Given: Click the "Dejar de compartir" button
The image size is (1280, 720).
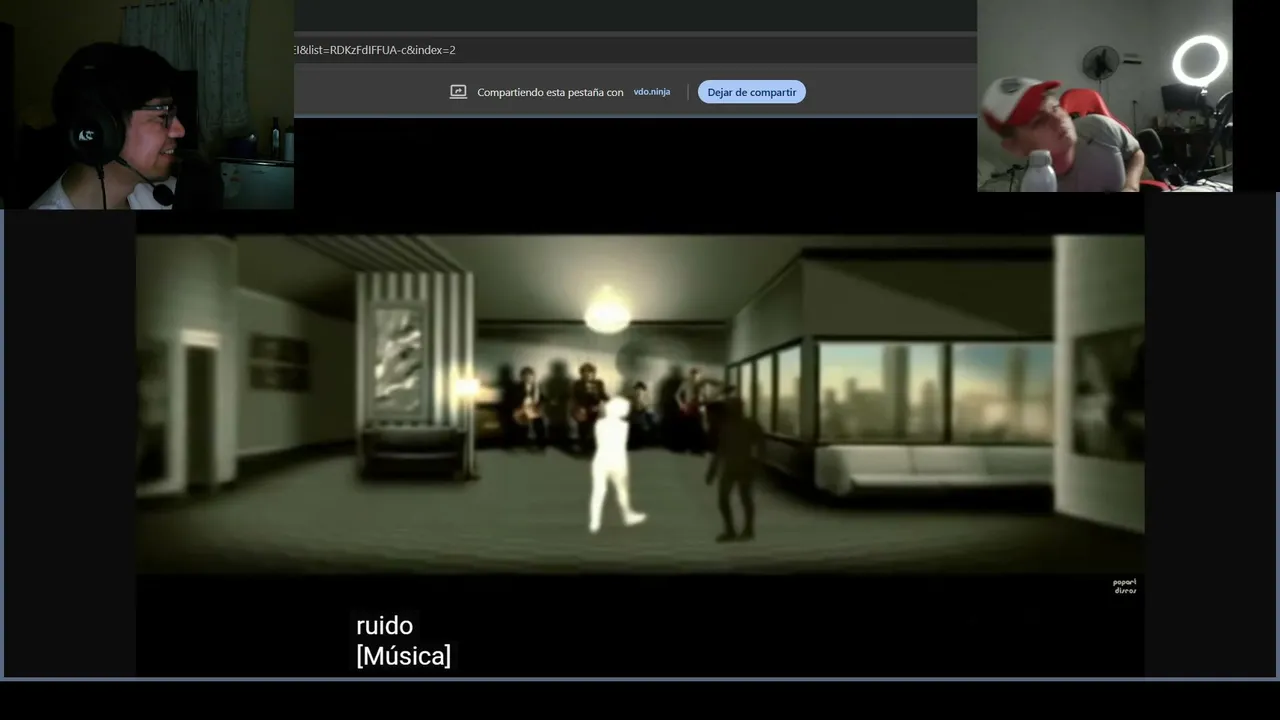Looking at the screenshot, I should 752,92.
